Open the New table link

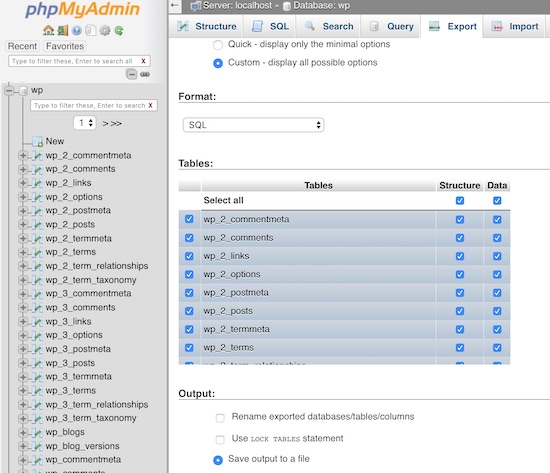coord(55,141)
